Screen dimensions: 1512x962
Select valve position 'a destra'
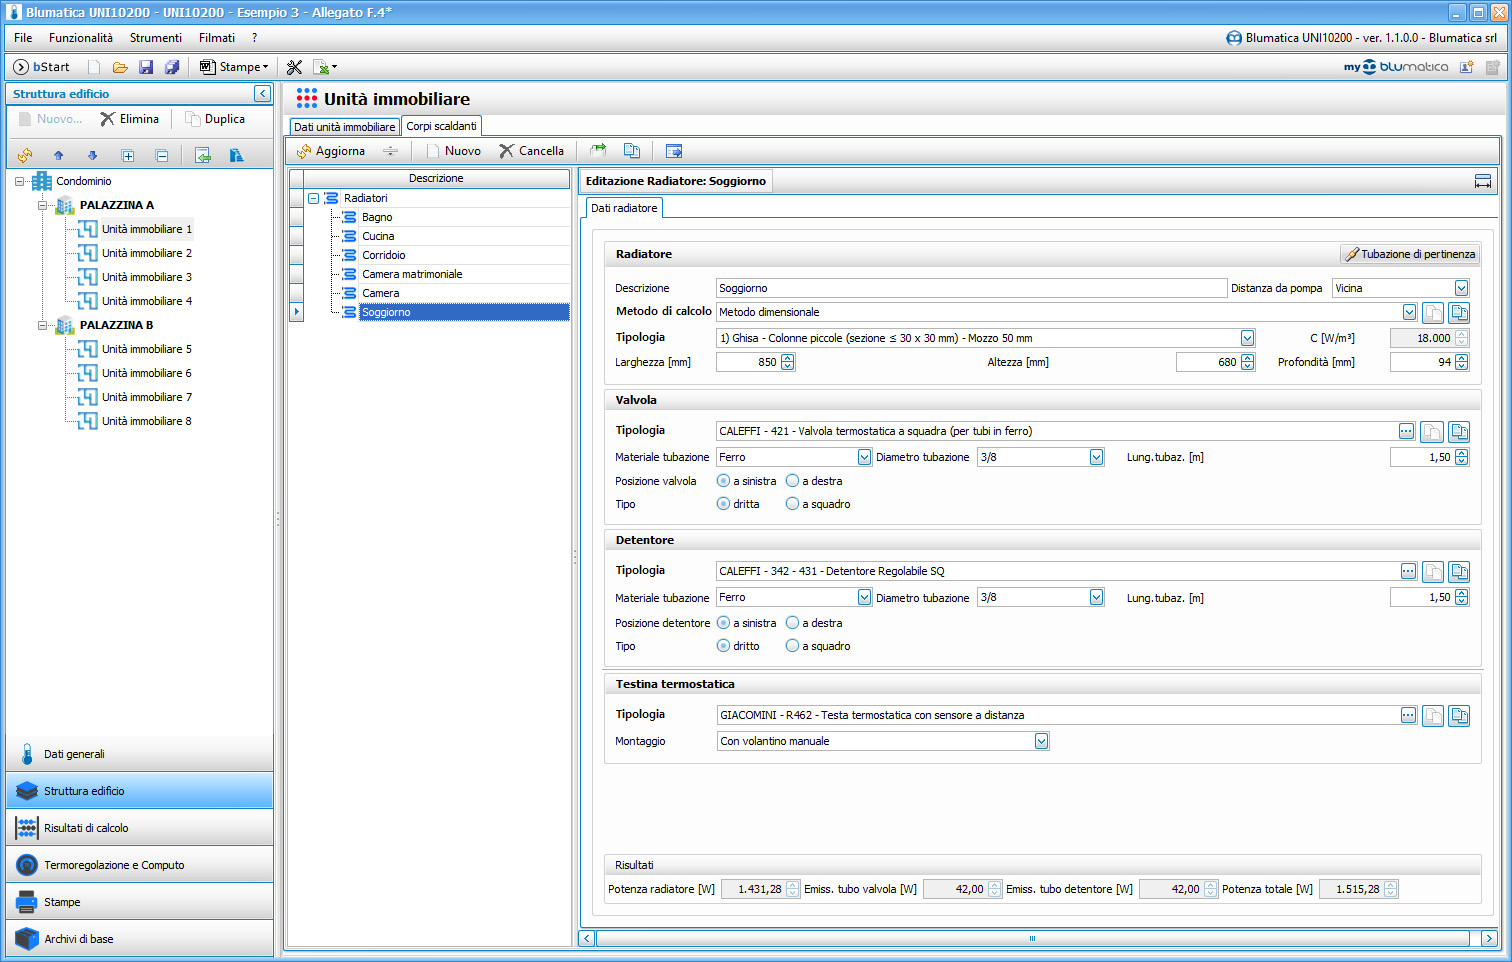point(793,481)
